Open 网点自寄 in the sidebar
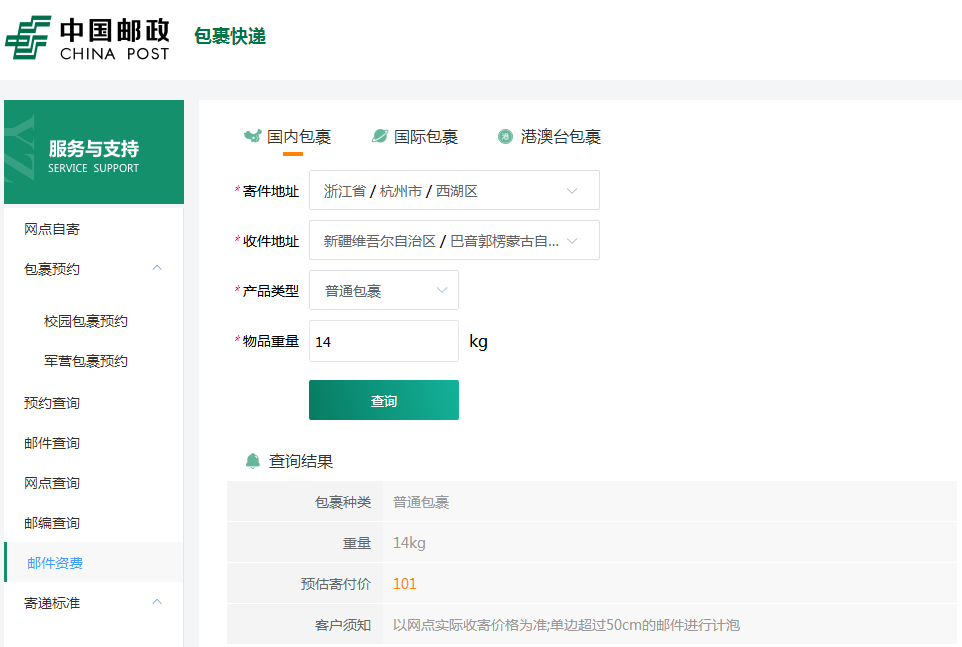This screenshot has height=647, width=962. coord(52,229)
